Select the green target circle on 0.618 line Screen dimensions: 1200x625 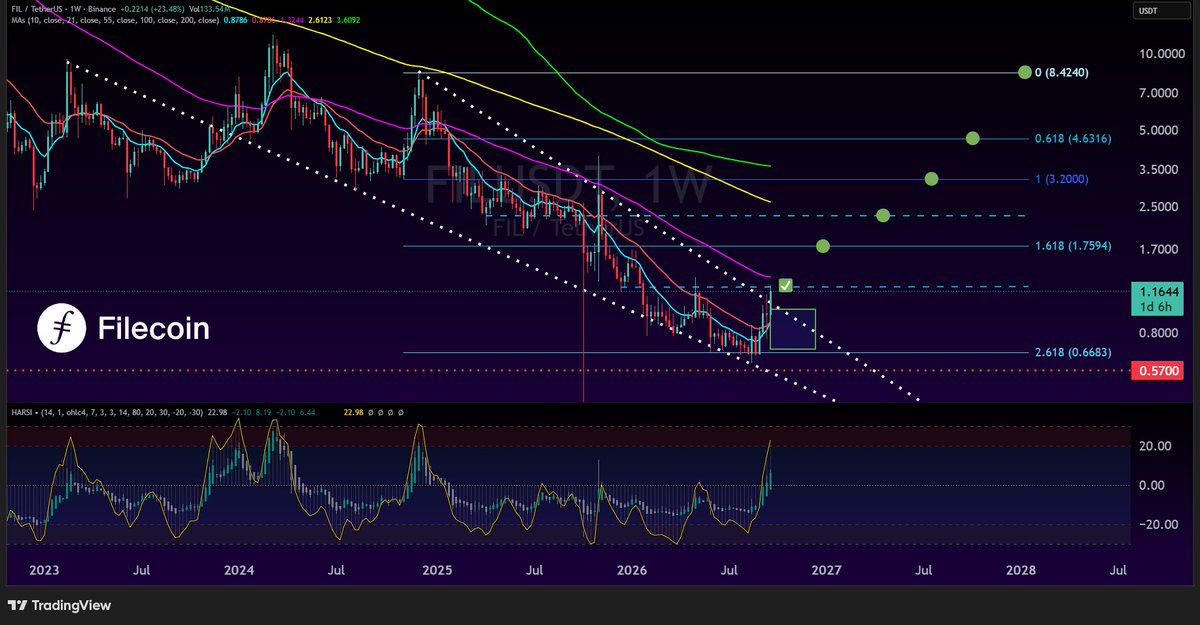pos(972,138)
